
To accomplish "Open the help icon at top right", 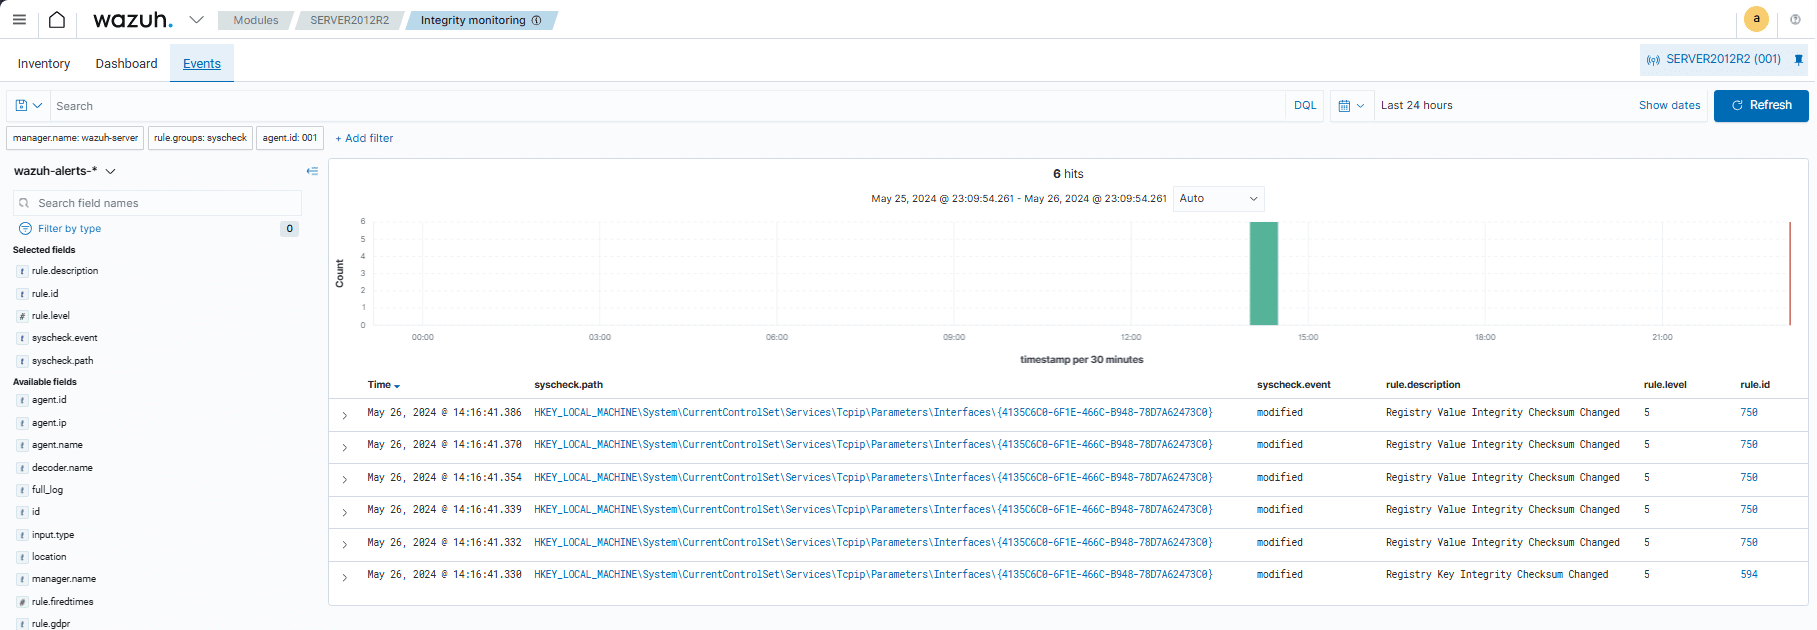I will [1795, 20].
